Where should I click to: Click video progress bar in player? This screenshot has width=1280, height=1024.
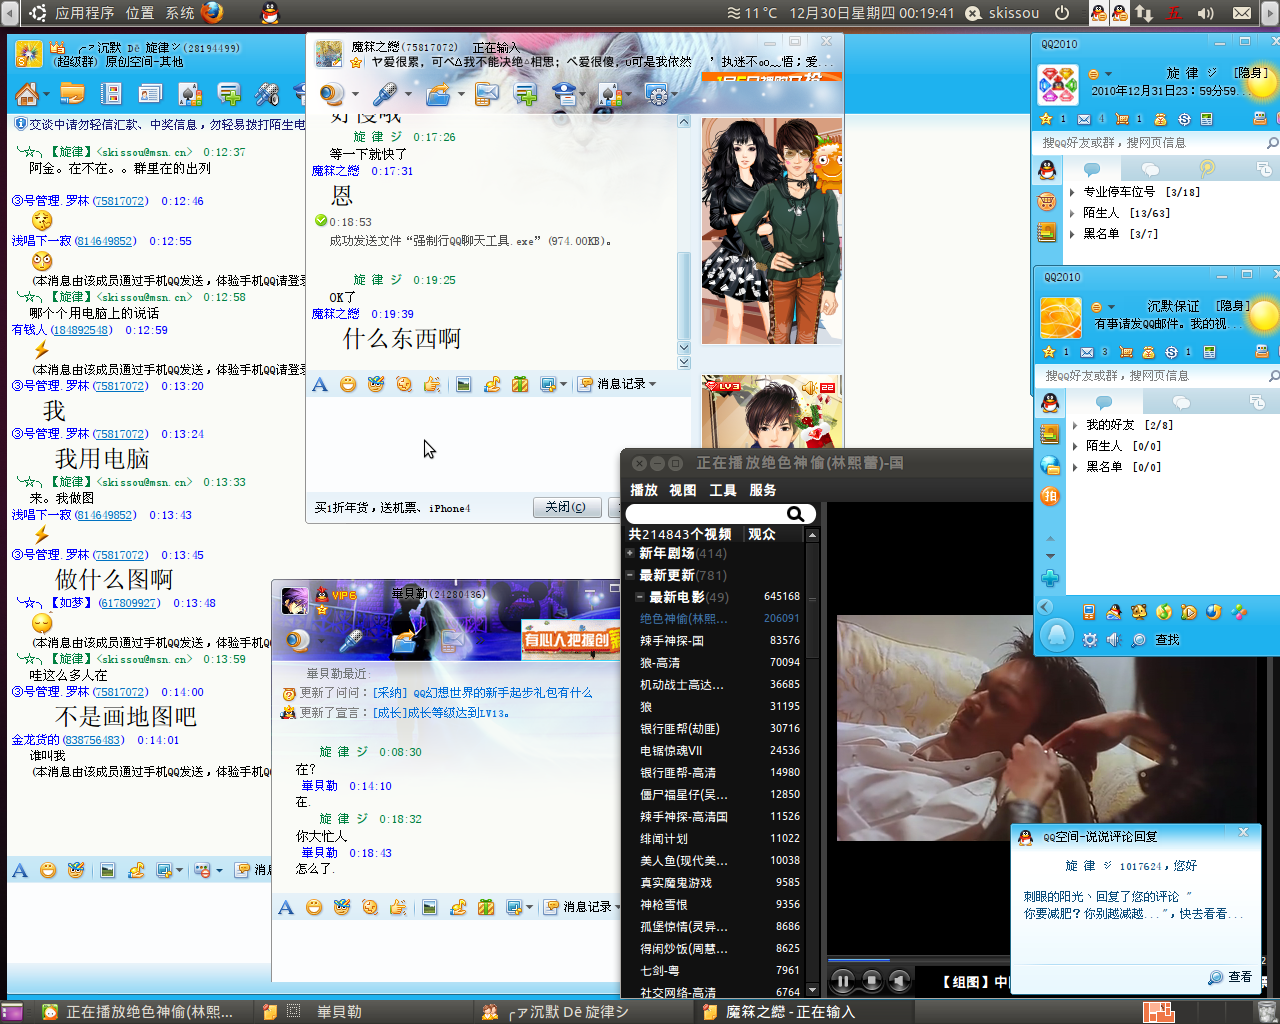coord(917,960)
